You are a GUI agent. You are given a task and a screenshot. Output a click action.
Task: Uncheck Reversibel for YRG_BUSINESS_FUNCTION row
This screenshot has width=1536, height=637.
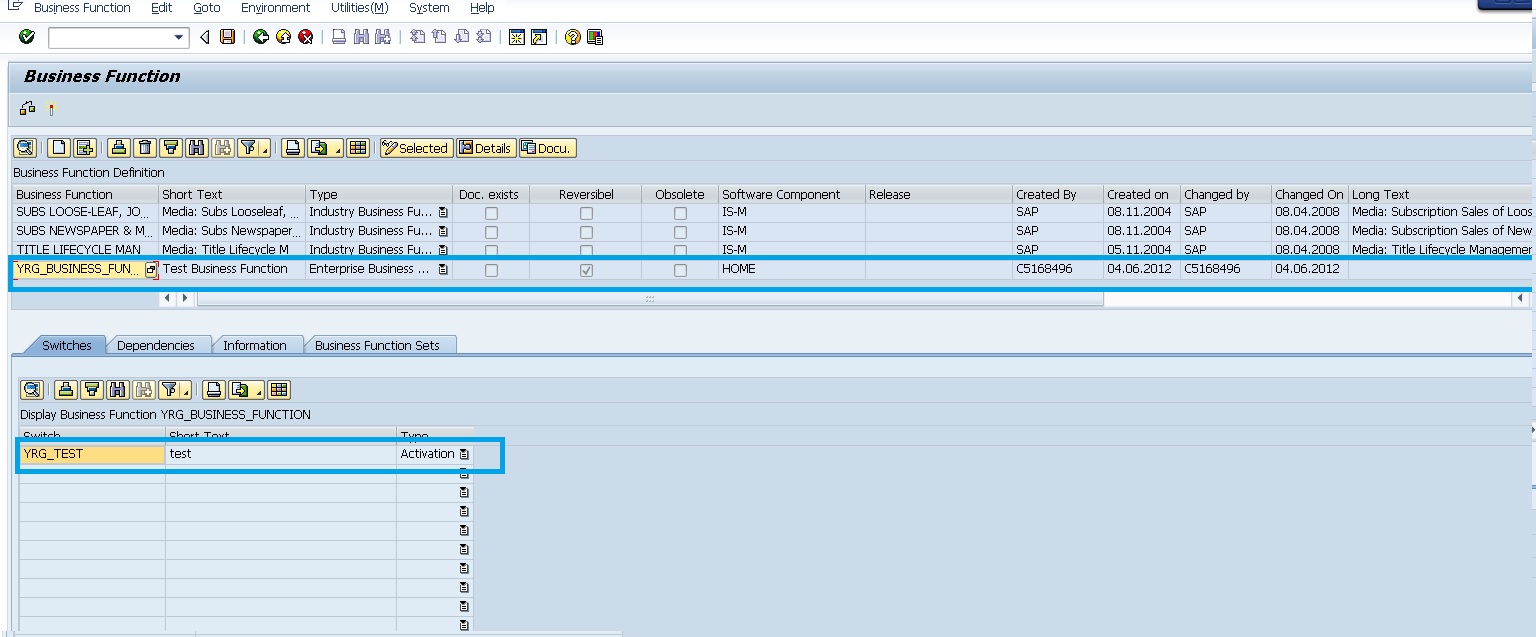click(585, 268)
